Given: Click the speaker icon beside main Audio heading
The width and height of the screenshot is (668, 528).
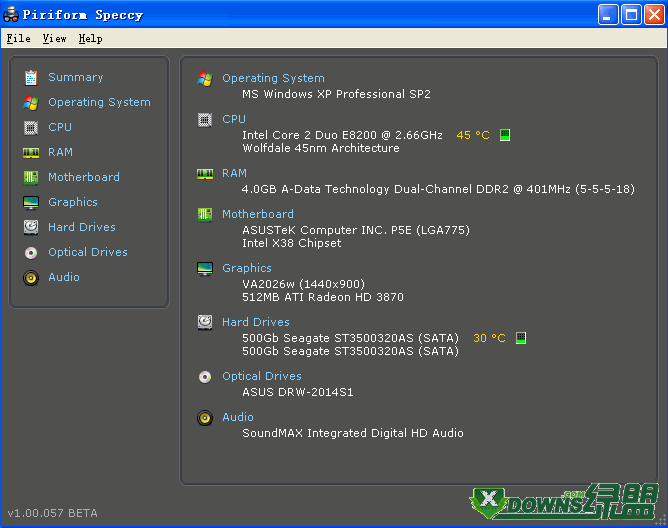Looking at the screenshot, I should point(205,418).
